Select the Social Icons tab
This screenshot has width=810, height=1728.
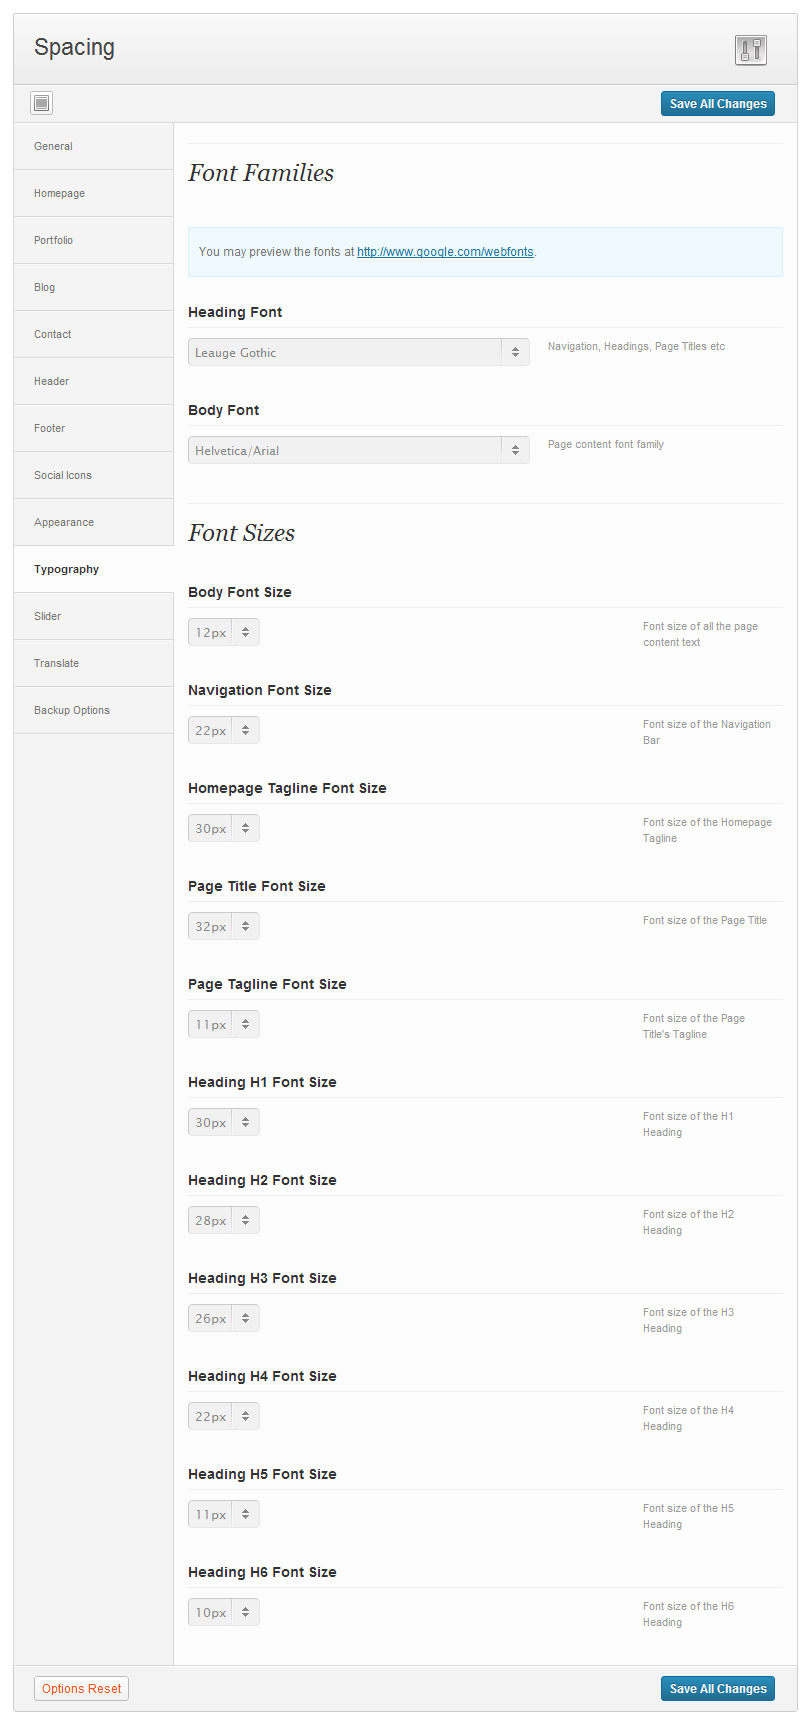[x=93, y=475]
